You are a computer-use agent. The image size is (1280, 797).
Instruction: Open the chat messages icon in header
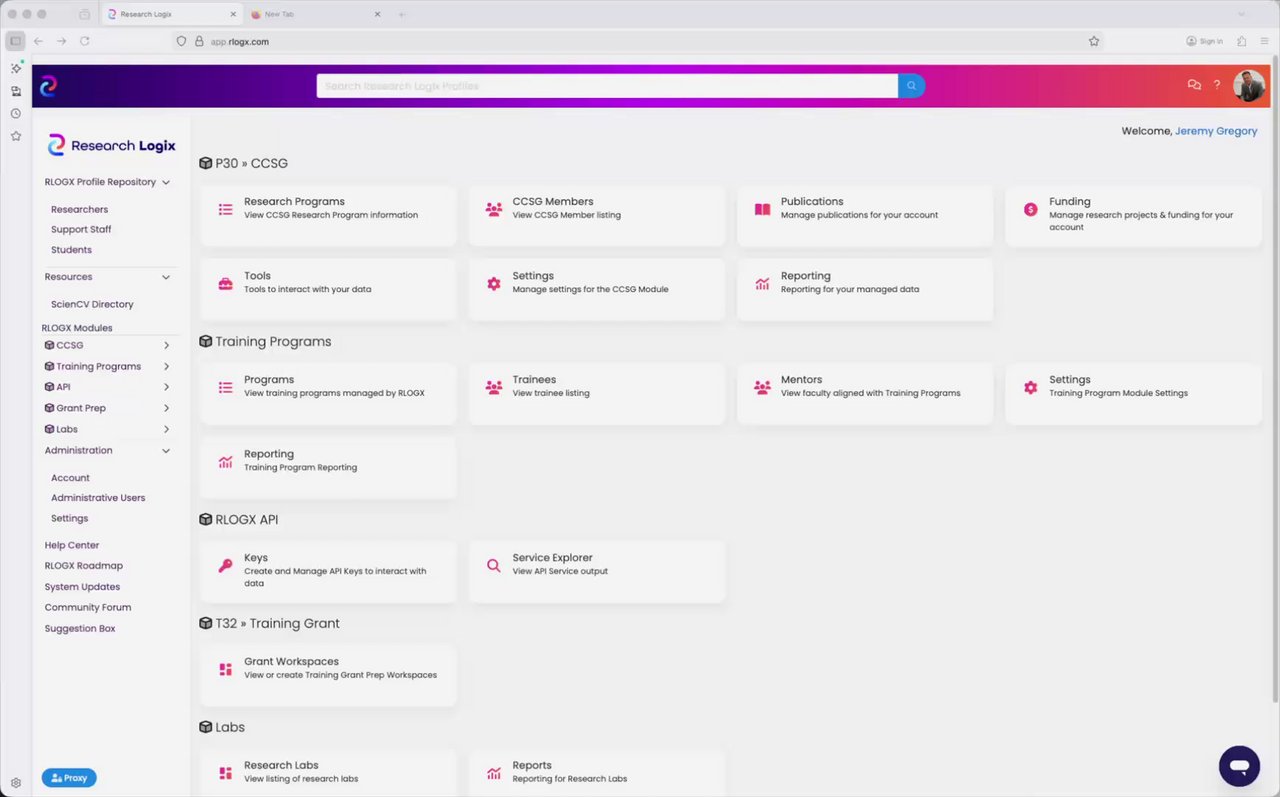click(1194, 85)
